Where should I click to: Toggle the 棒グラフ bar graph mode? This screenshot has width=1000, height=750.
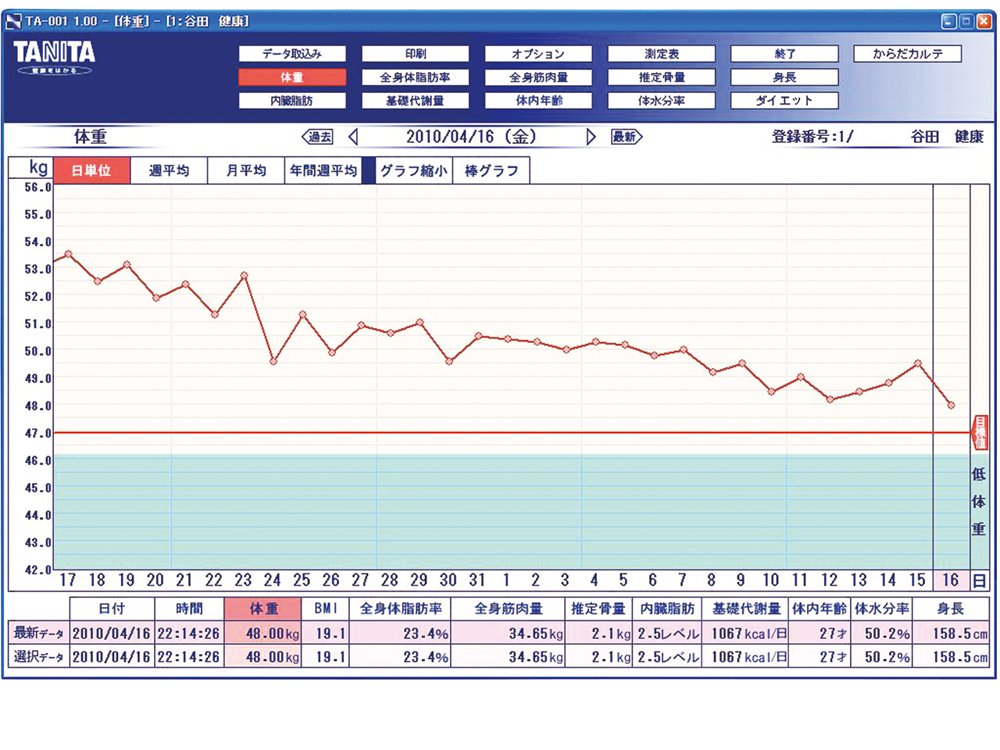click(492, 171)
